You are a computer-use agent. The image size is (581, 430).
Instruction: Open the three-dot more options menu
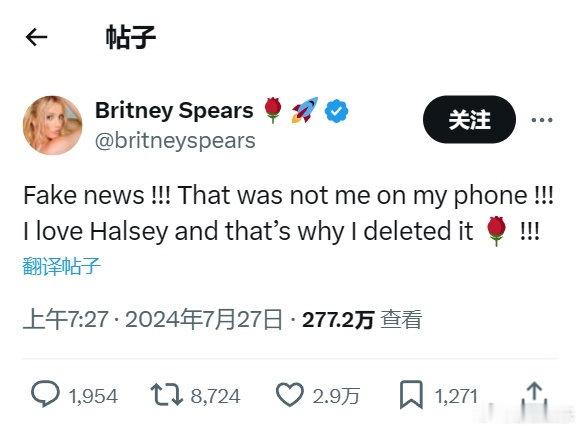coord(542,120)
